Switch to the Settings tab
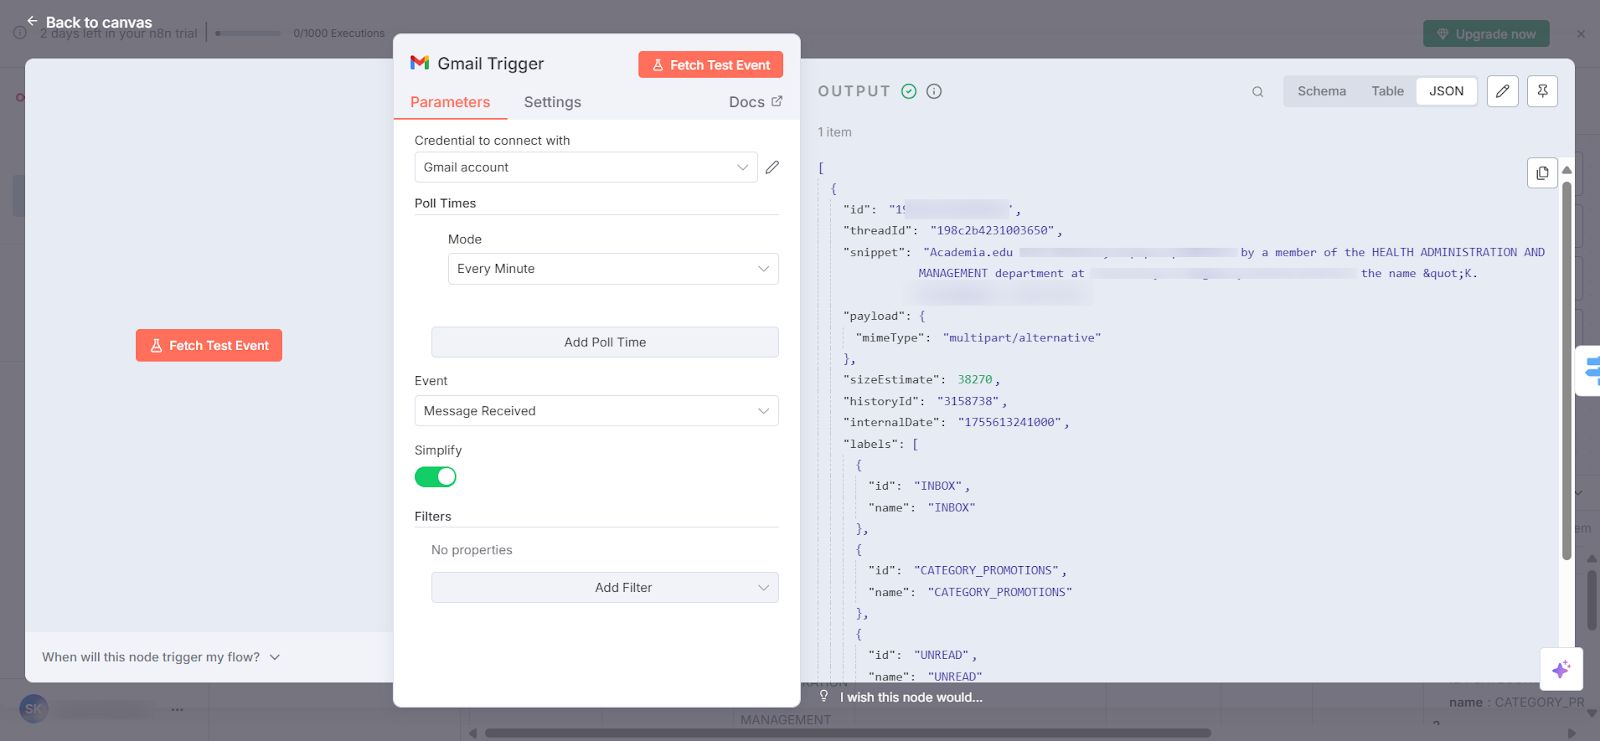The width and height of the screenshot is (1600, 741). tap(552, 102)
